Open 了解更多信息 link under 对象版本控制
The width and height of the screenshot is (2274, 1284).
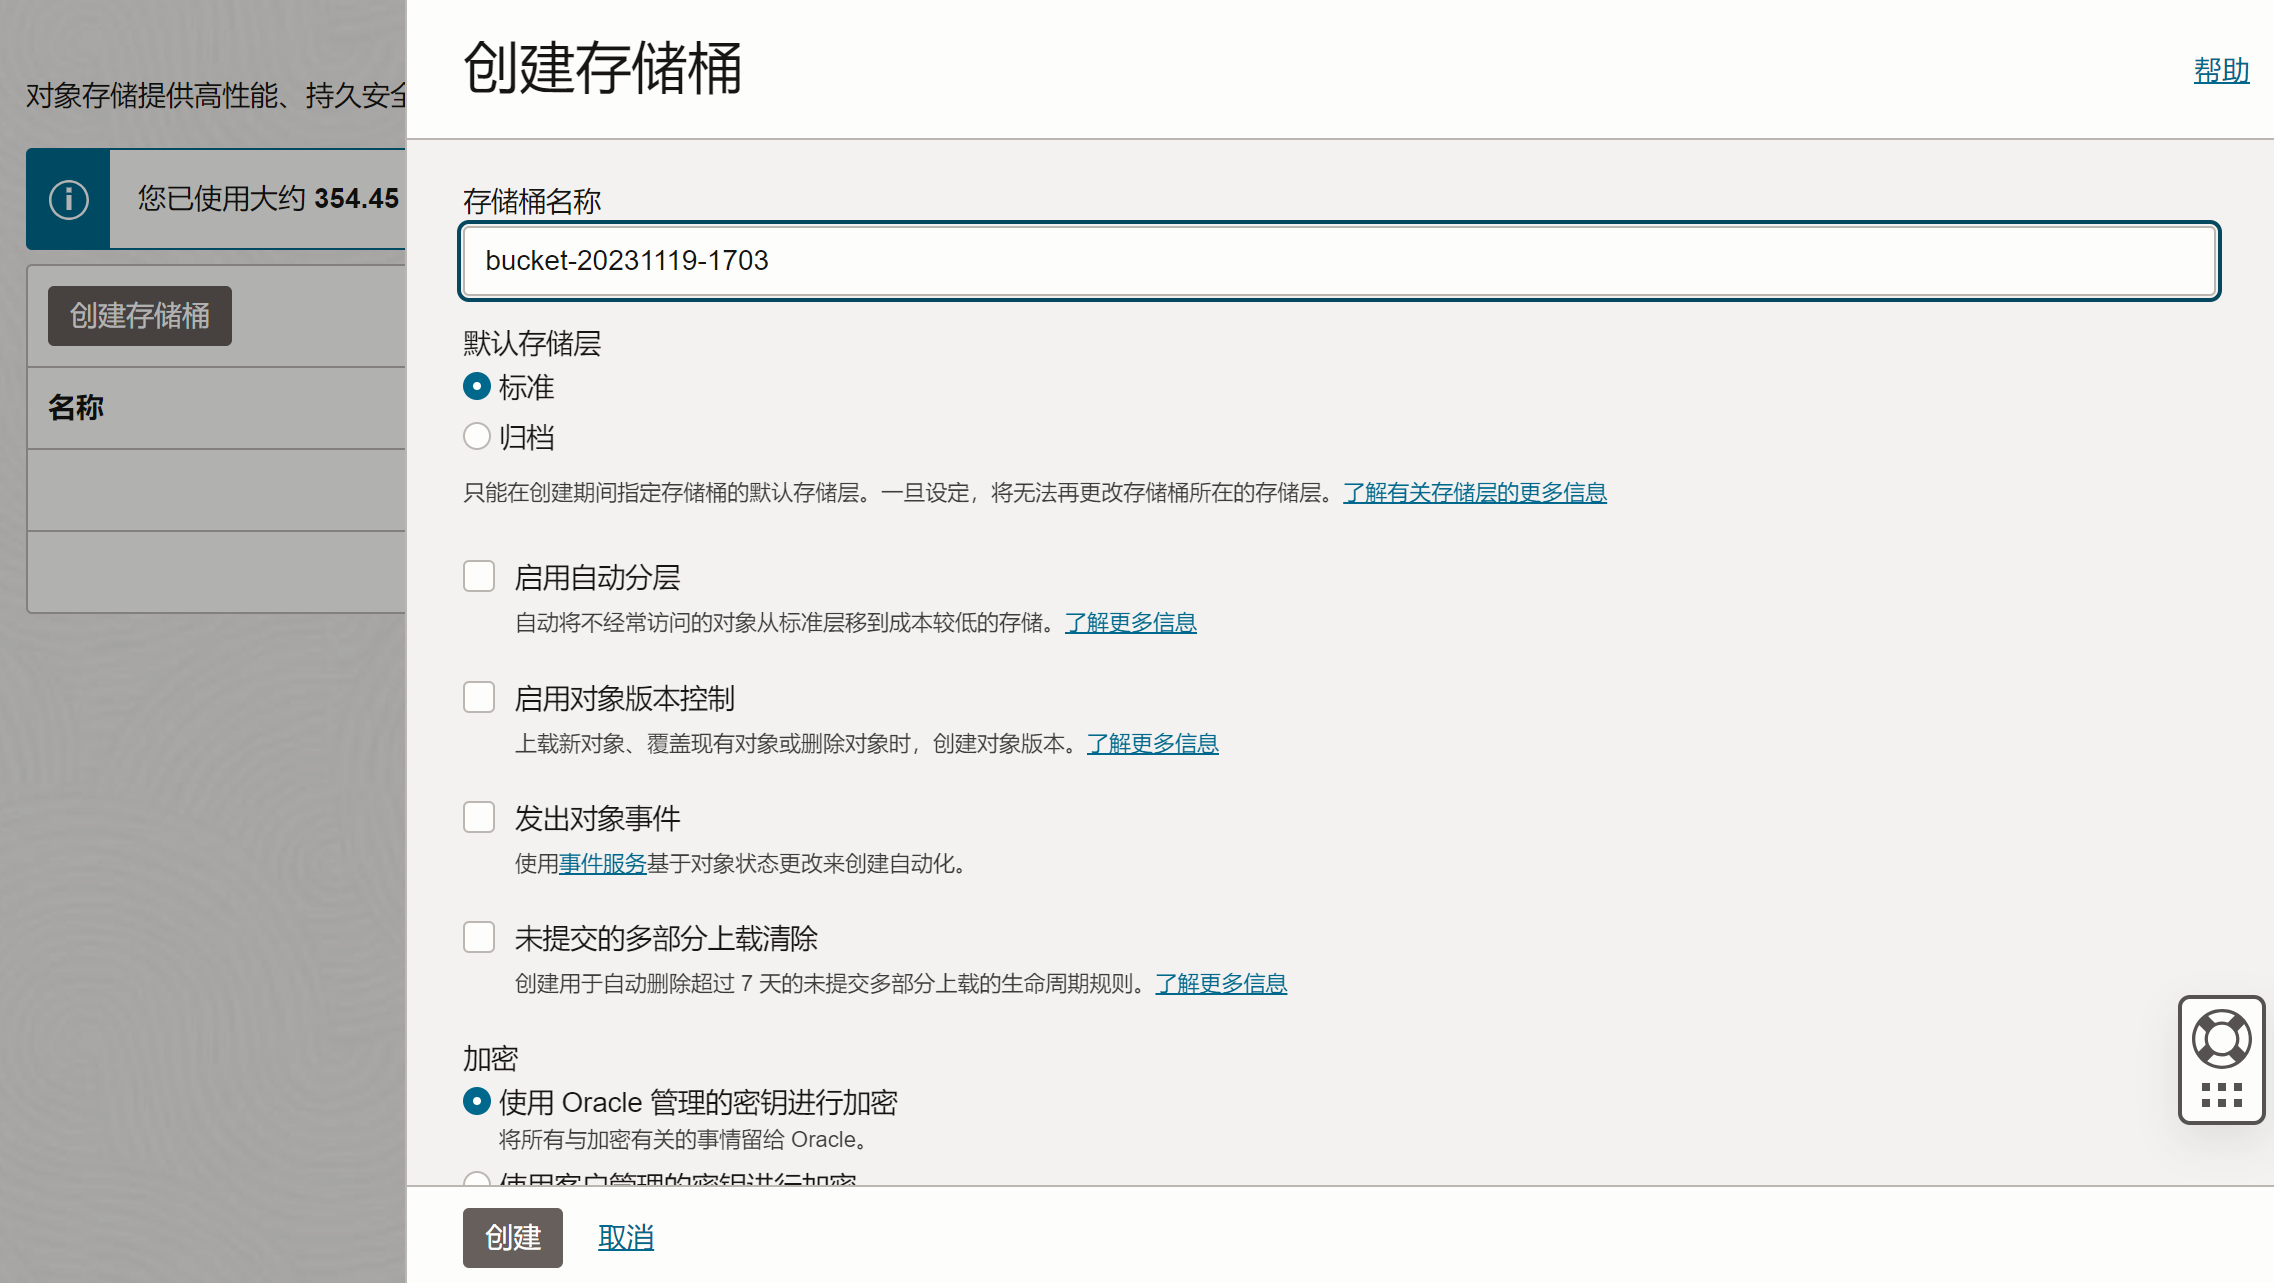pyautogui.click(x=1153, y=744)
